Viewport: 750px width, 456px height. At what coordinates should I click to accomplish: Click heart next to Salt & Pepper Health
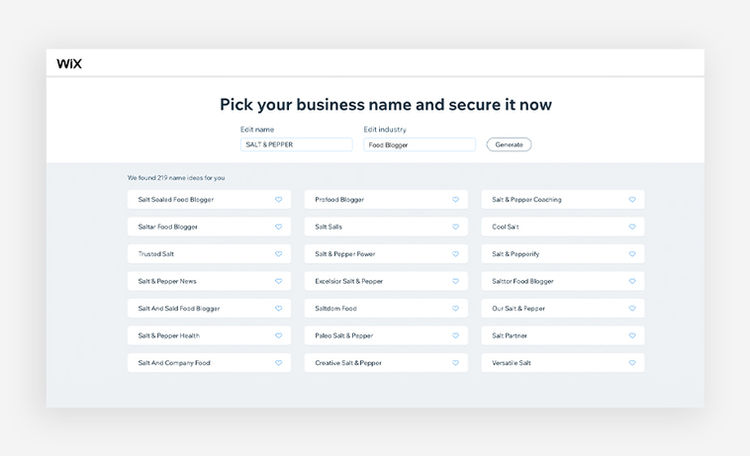tap(278, 336)
